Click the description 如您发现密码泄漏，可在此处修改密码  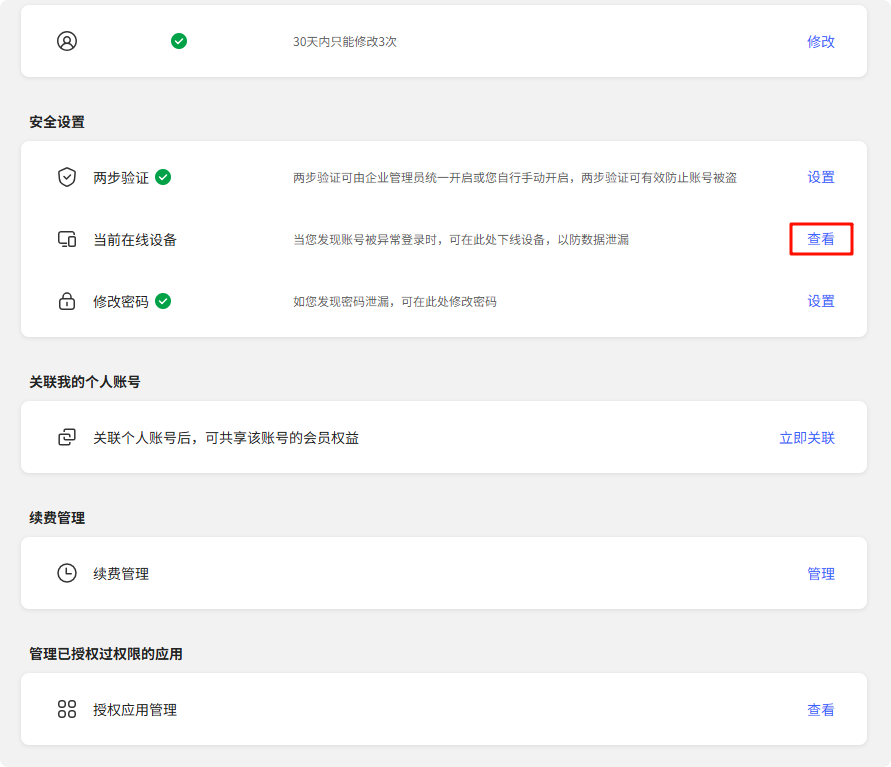pyautogui.click(x=395, y=302)
